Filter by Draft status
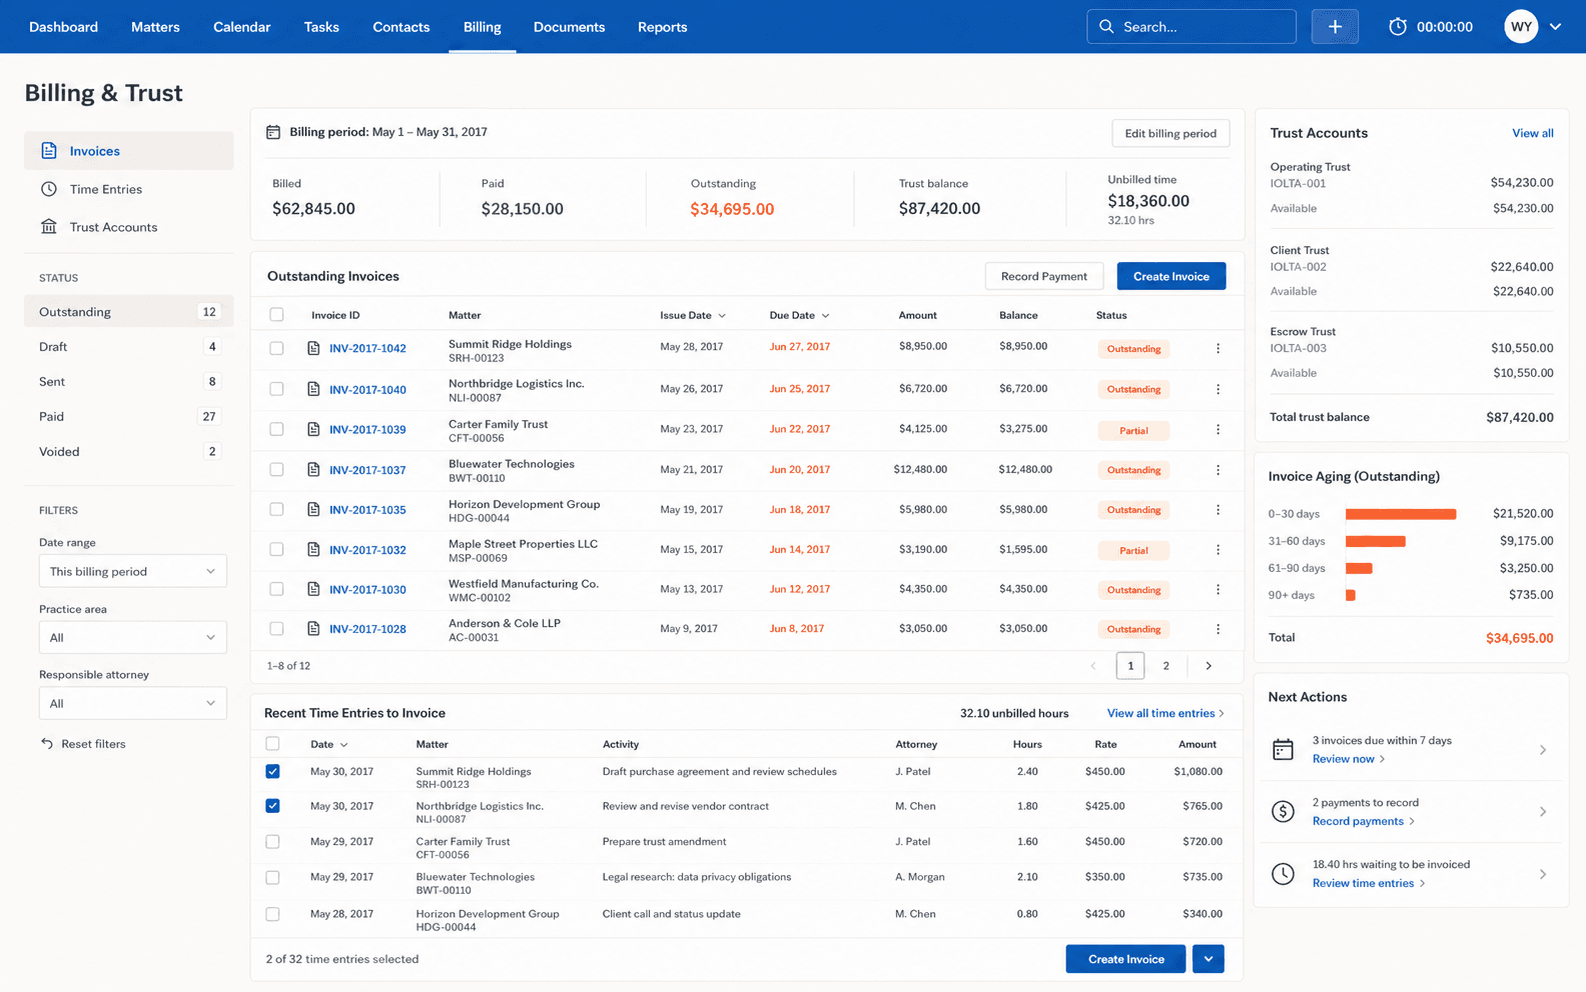Image resolution: width=1586 pixels, height=992 pixels. click(x=129, y=347)
